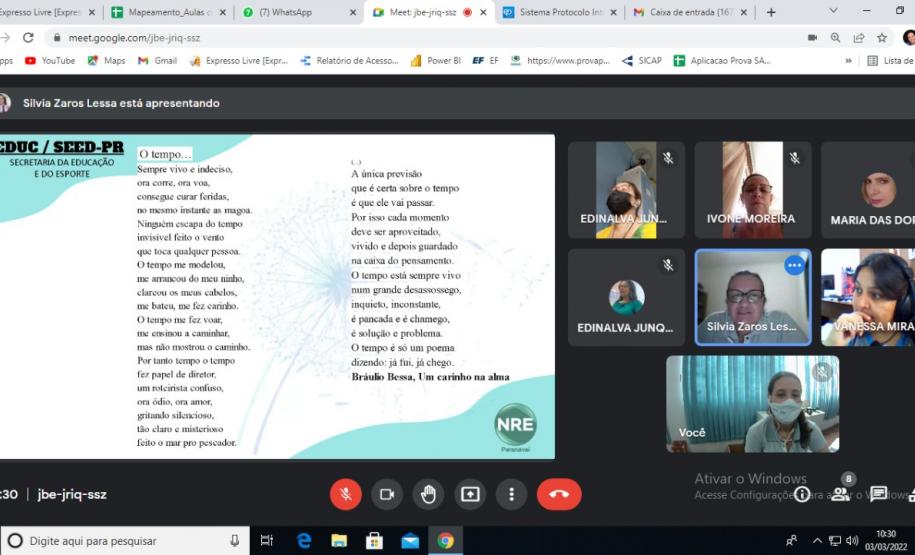Expand hidden bookmarks chevron
This screenshot has height=555, width=915.
pos(848,60)
